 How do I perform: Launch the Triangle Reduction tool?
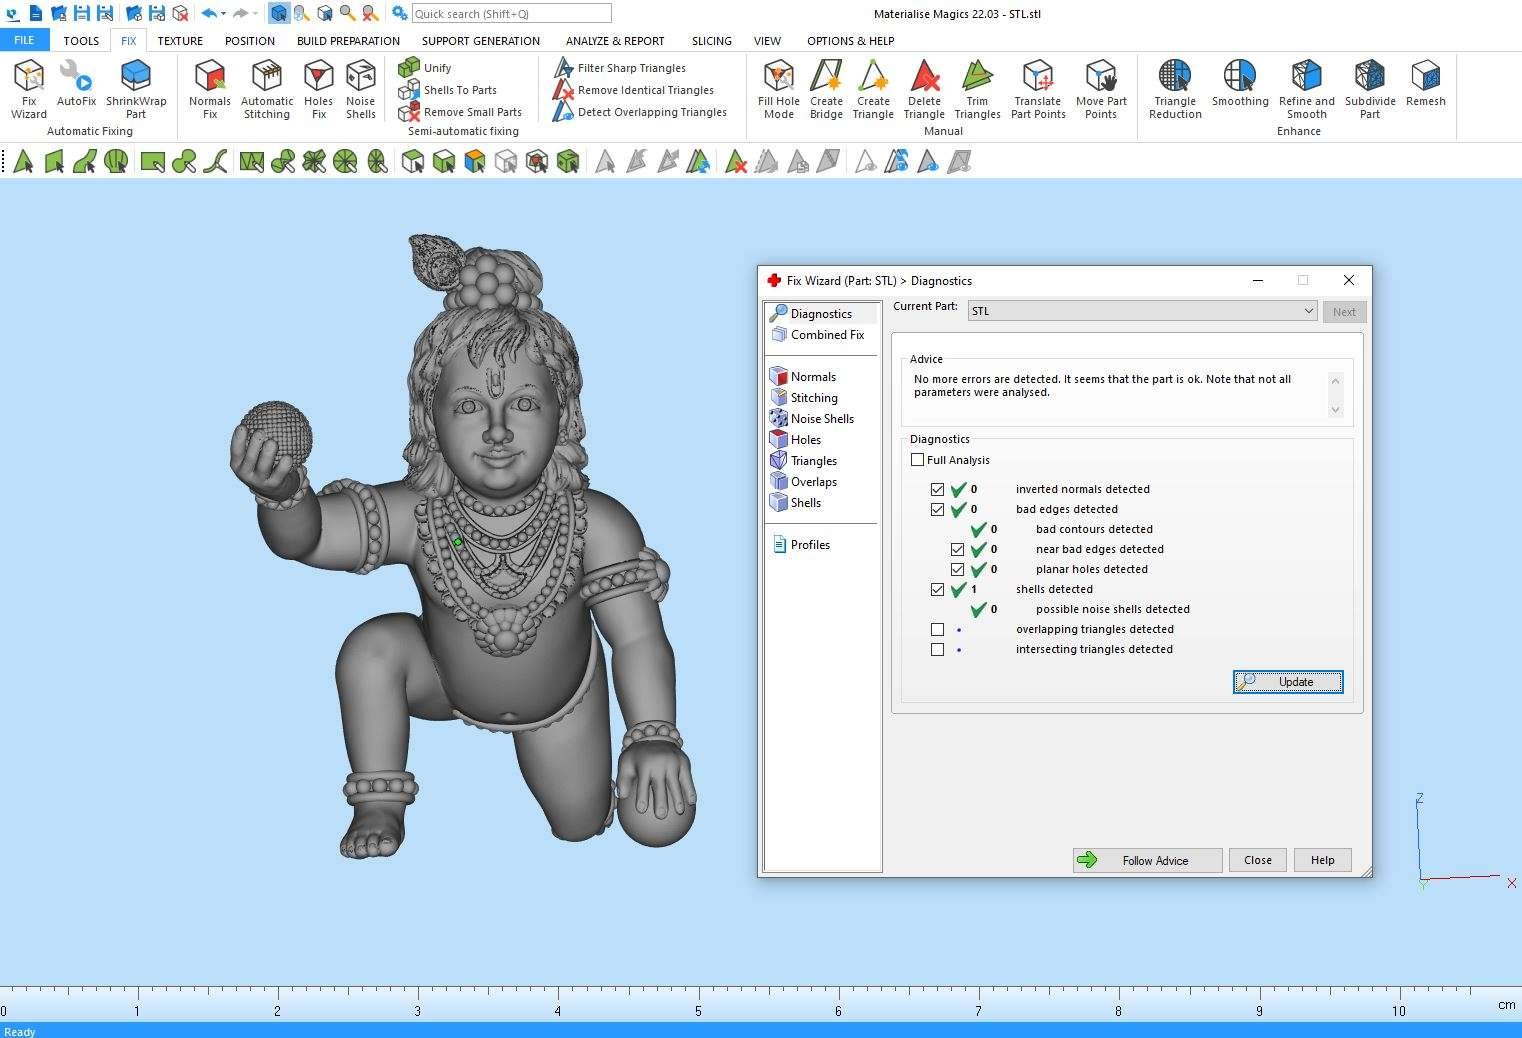(1175, 88)
